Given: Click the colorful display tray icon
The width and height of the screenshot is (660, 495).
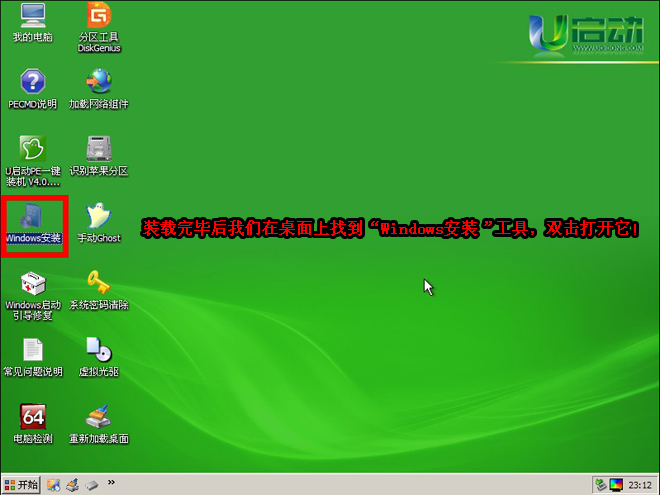Looking at the screenshot, I should click(x=615, y=485).
